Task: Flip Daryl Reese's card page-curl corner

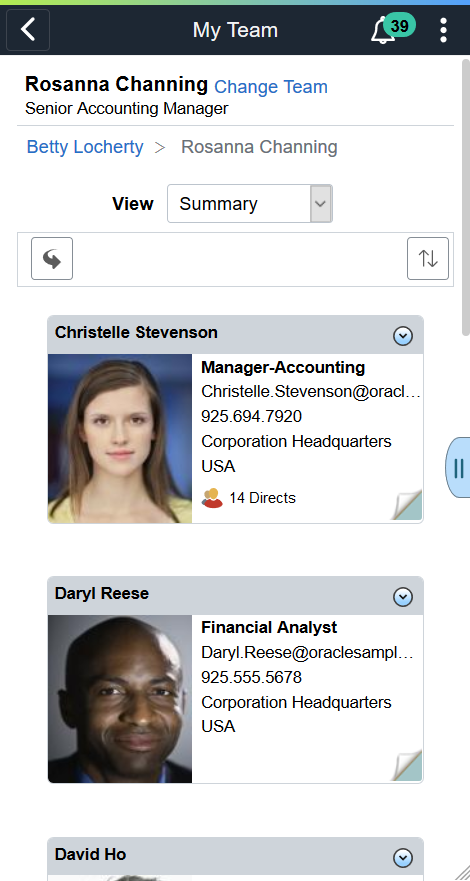Action: 407,765
